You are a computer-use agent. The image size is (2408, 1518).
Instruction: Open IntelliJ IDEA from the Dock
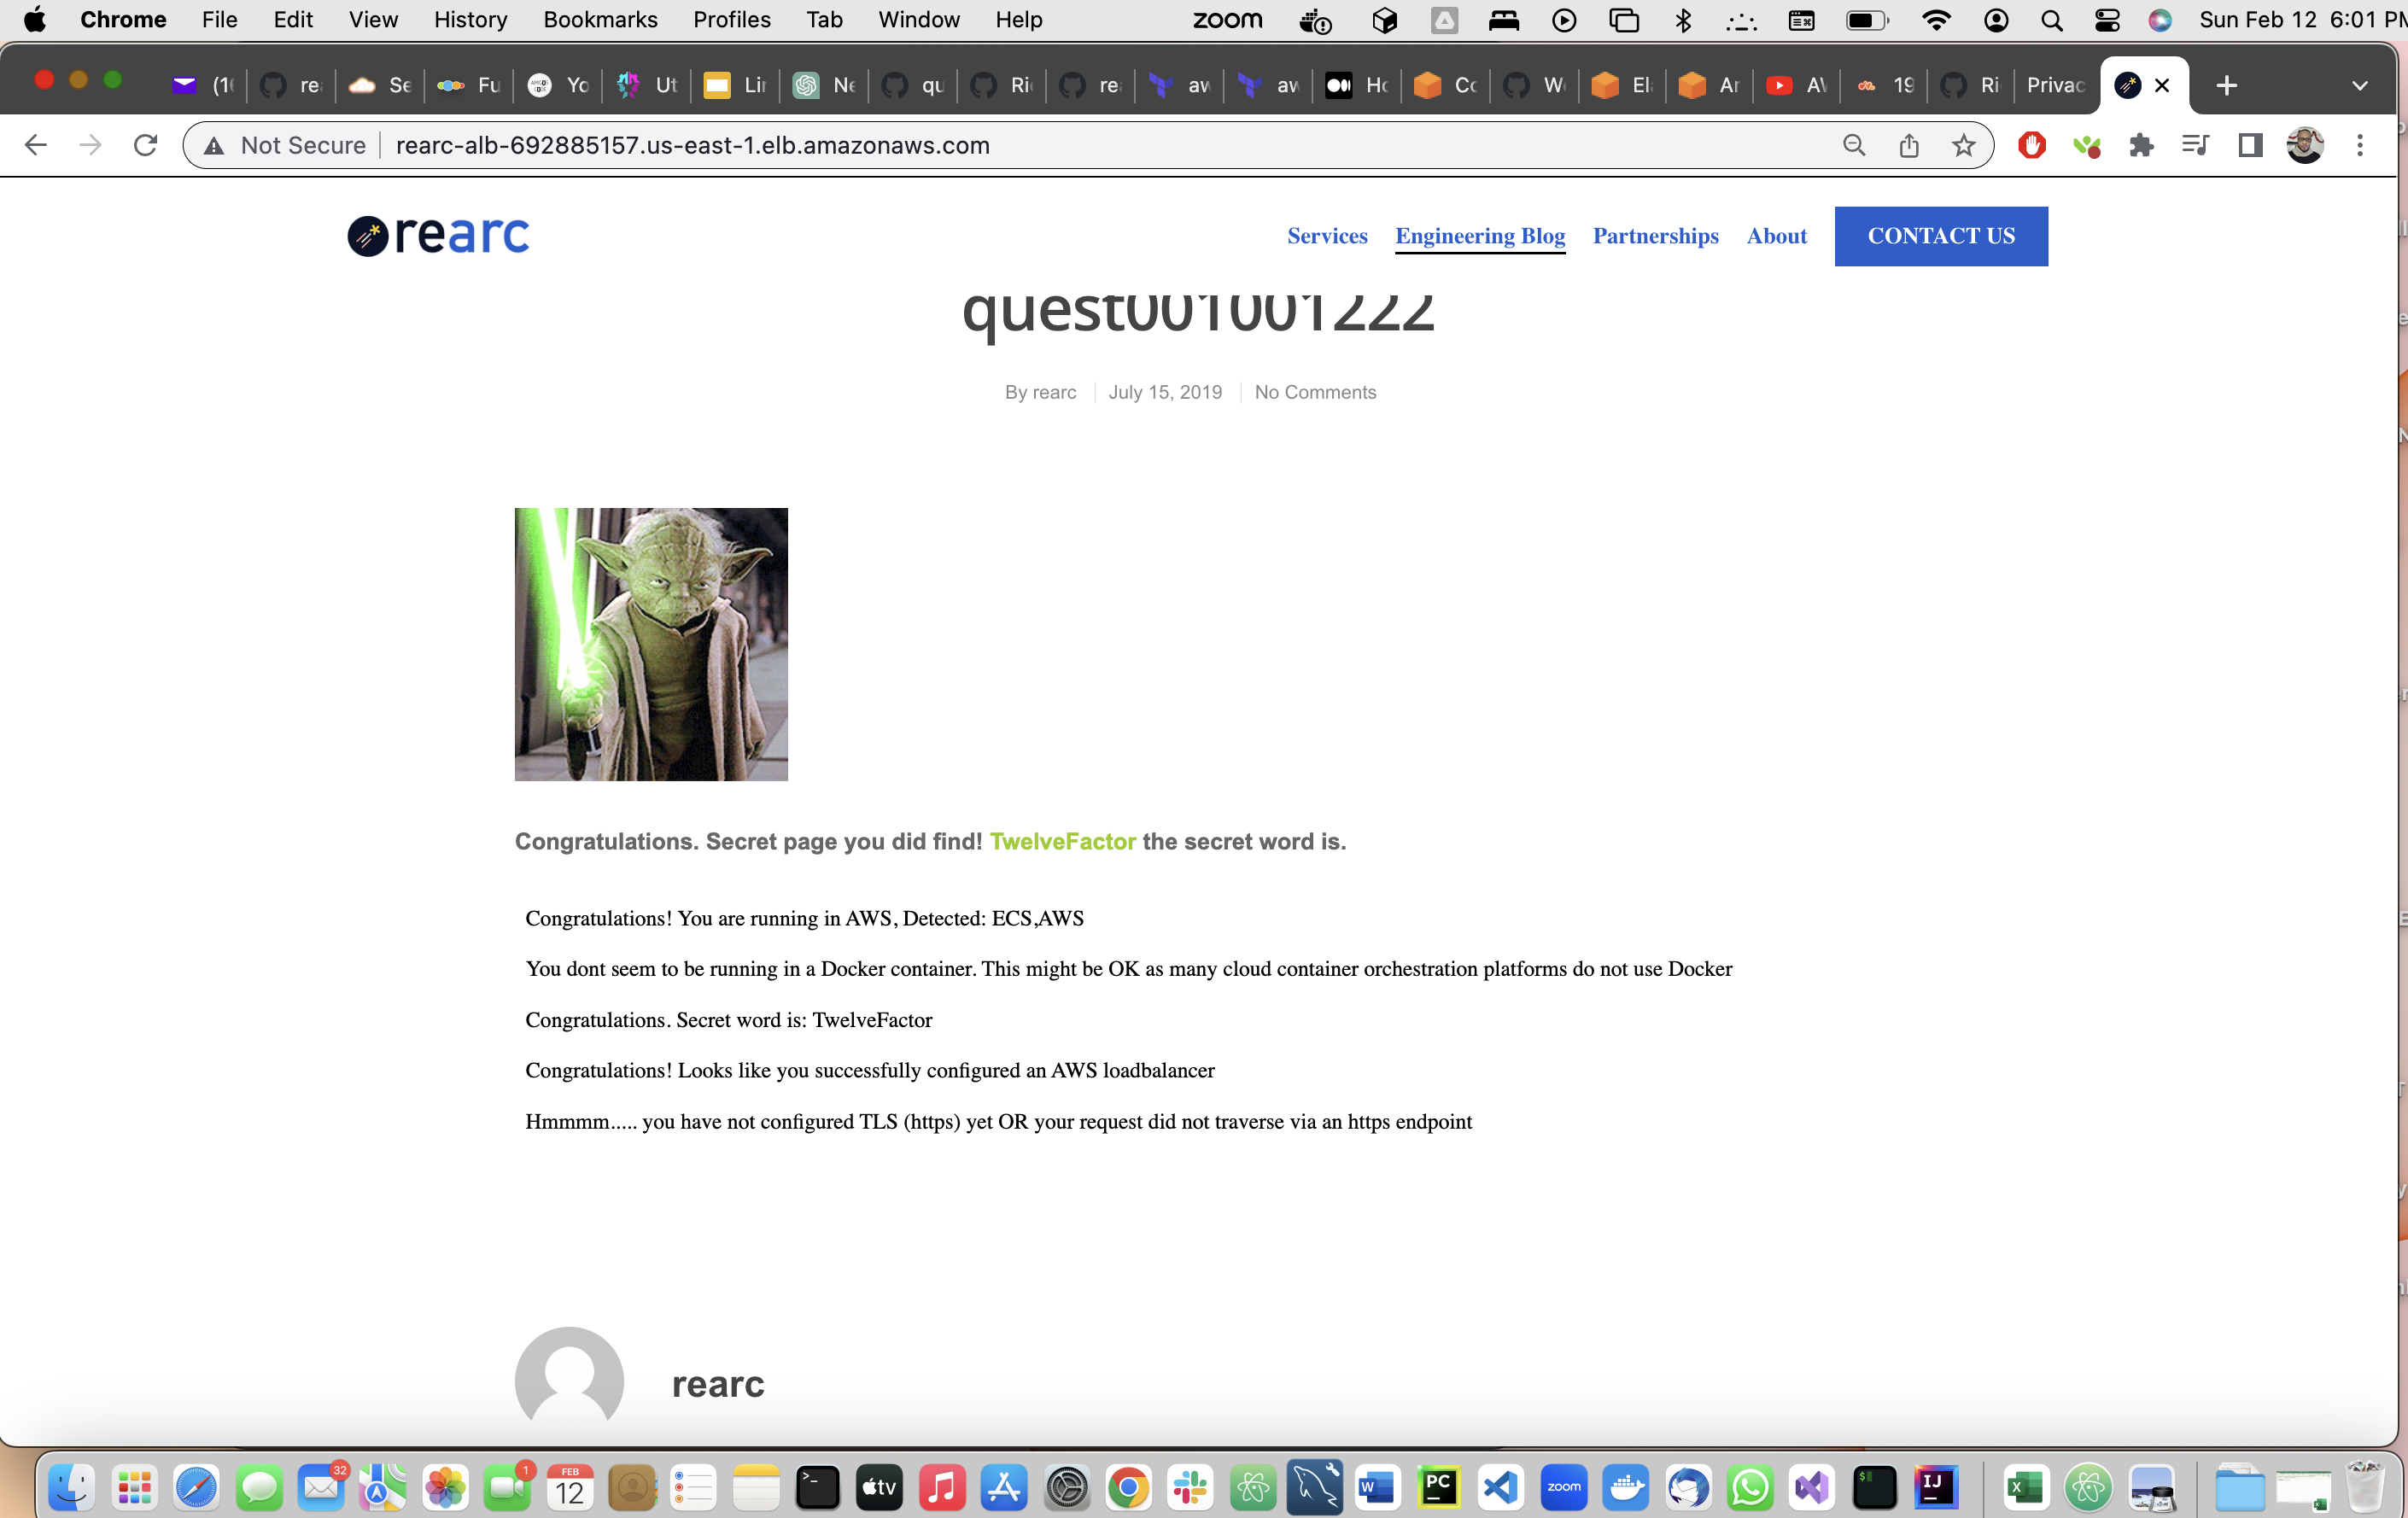coord(1937,1487)
